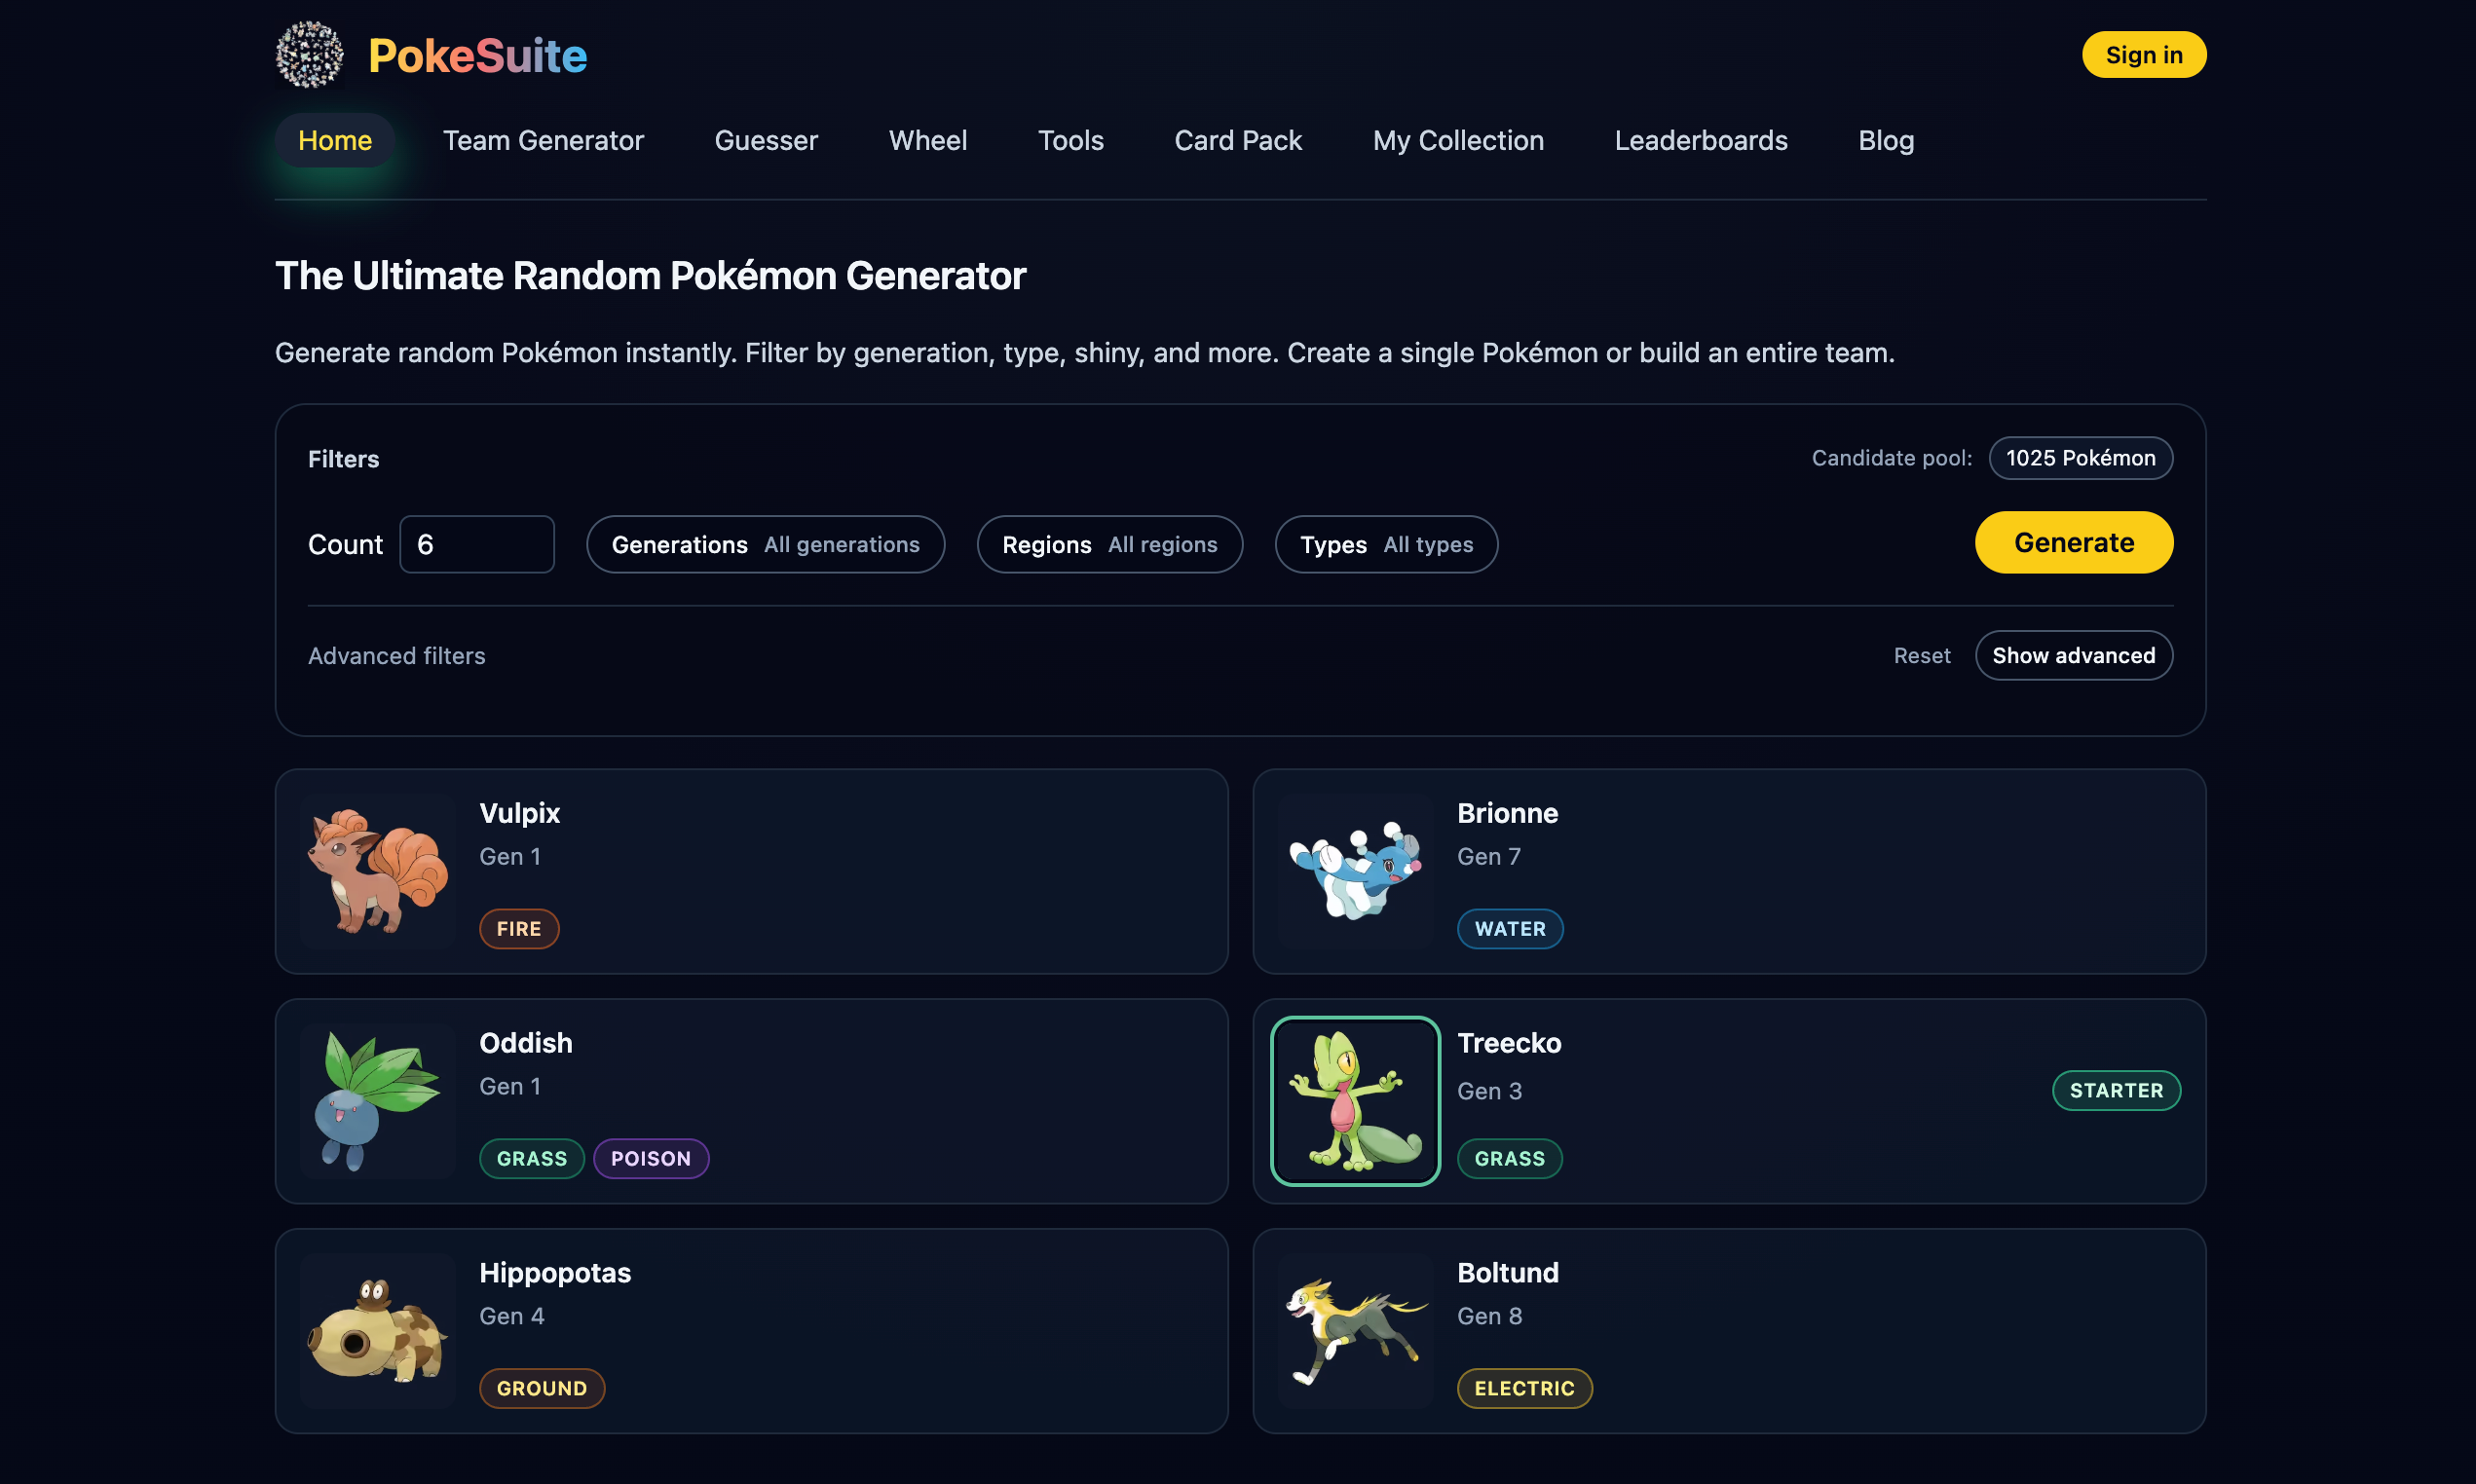Open the Types filter dropdown
The image size is (2476, 1484).
1386,544
